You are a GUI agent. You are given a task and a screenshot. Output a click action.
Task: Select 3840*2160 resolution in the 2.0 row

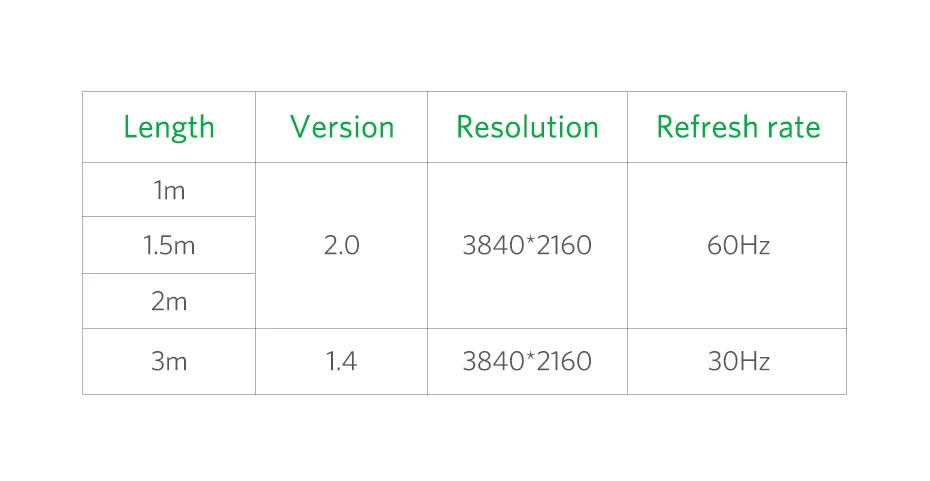527,245
